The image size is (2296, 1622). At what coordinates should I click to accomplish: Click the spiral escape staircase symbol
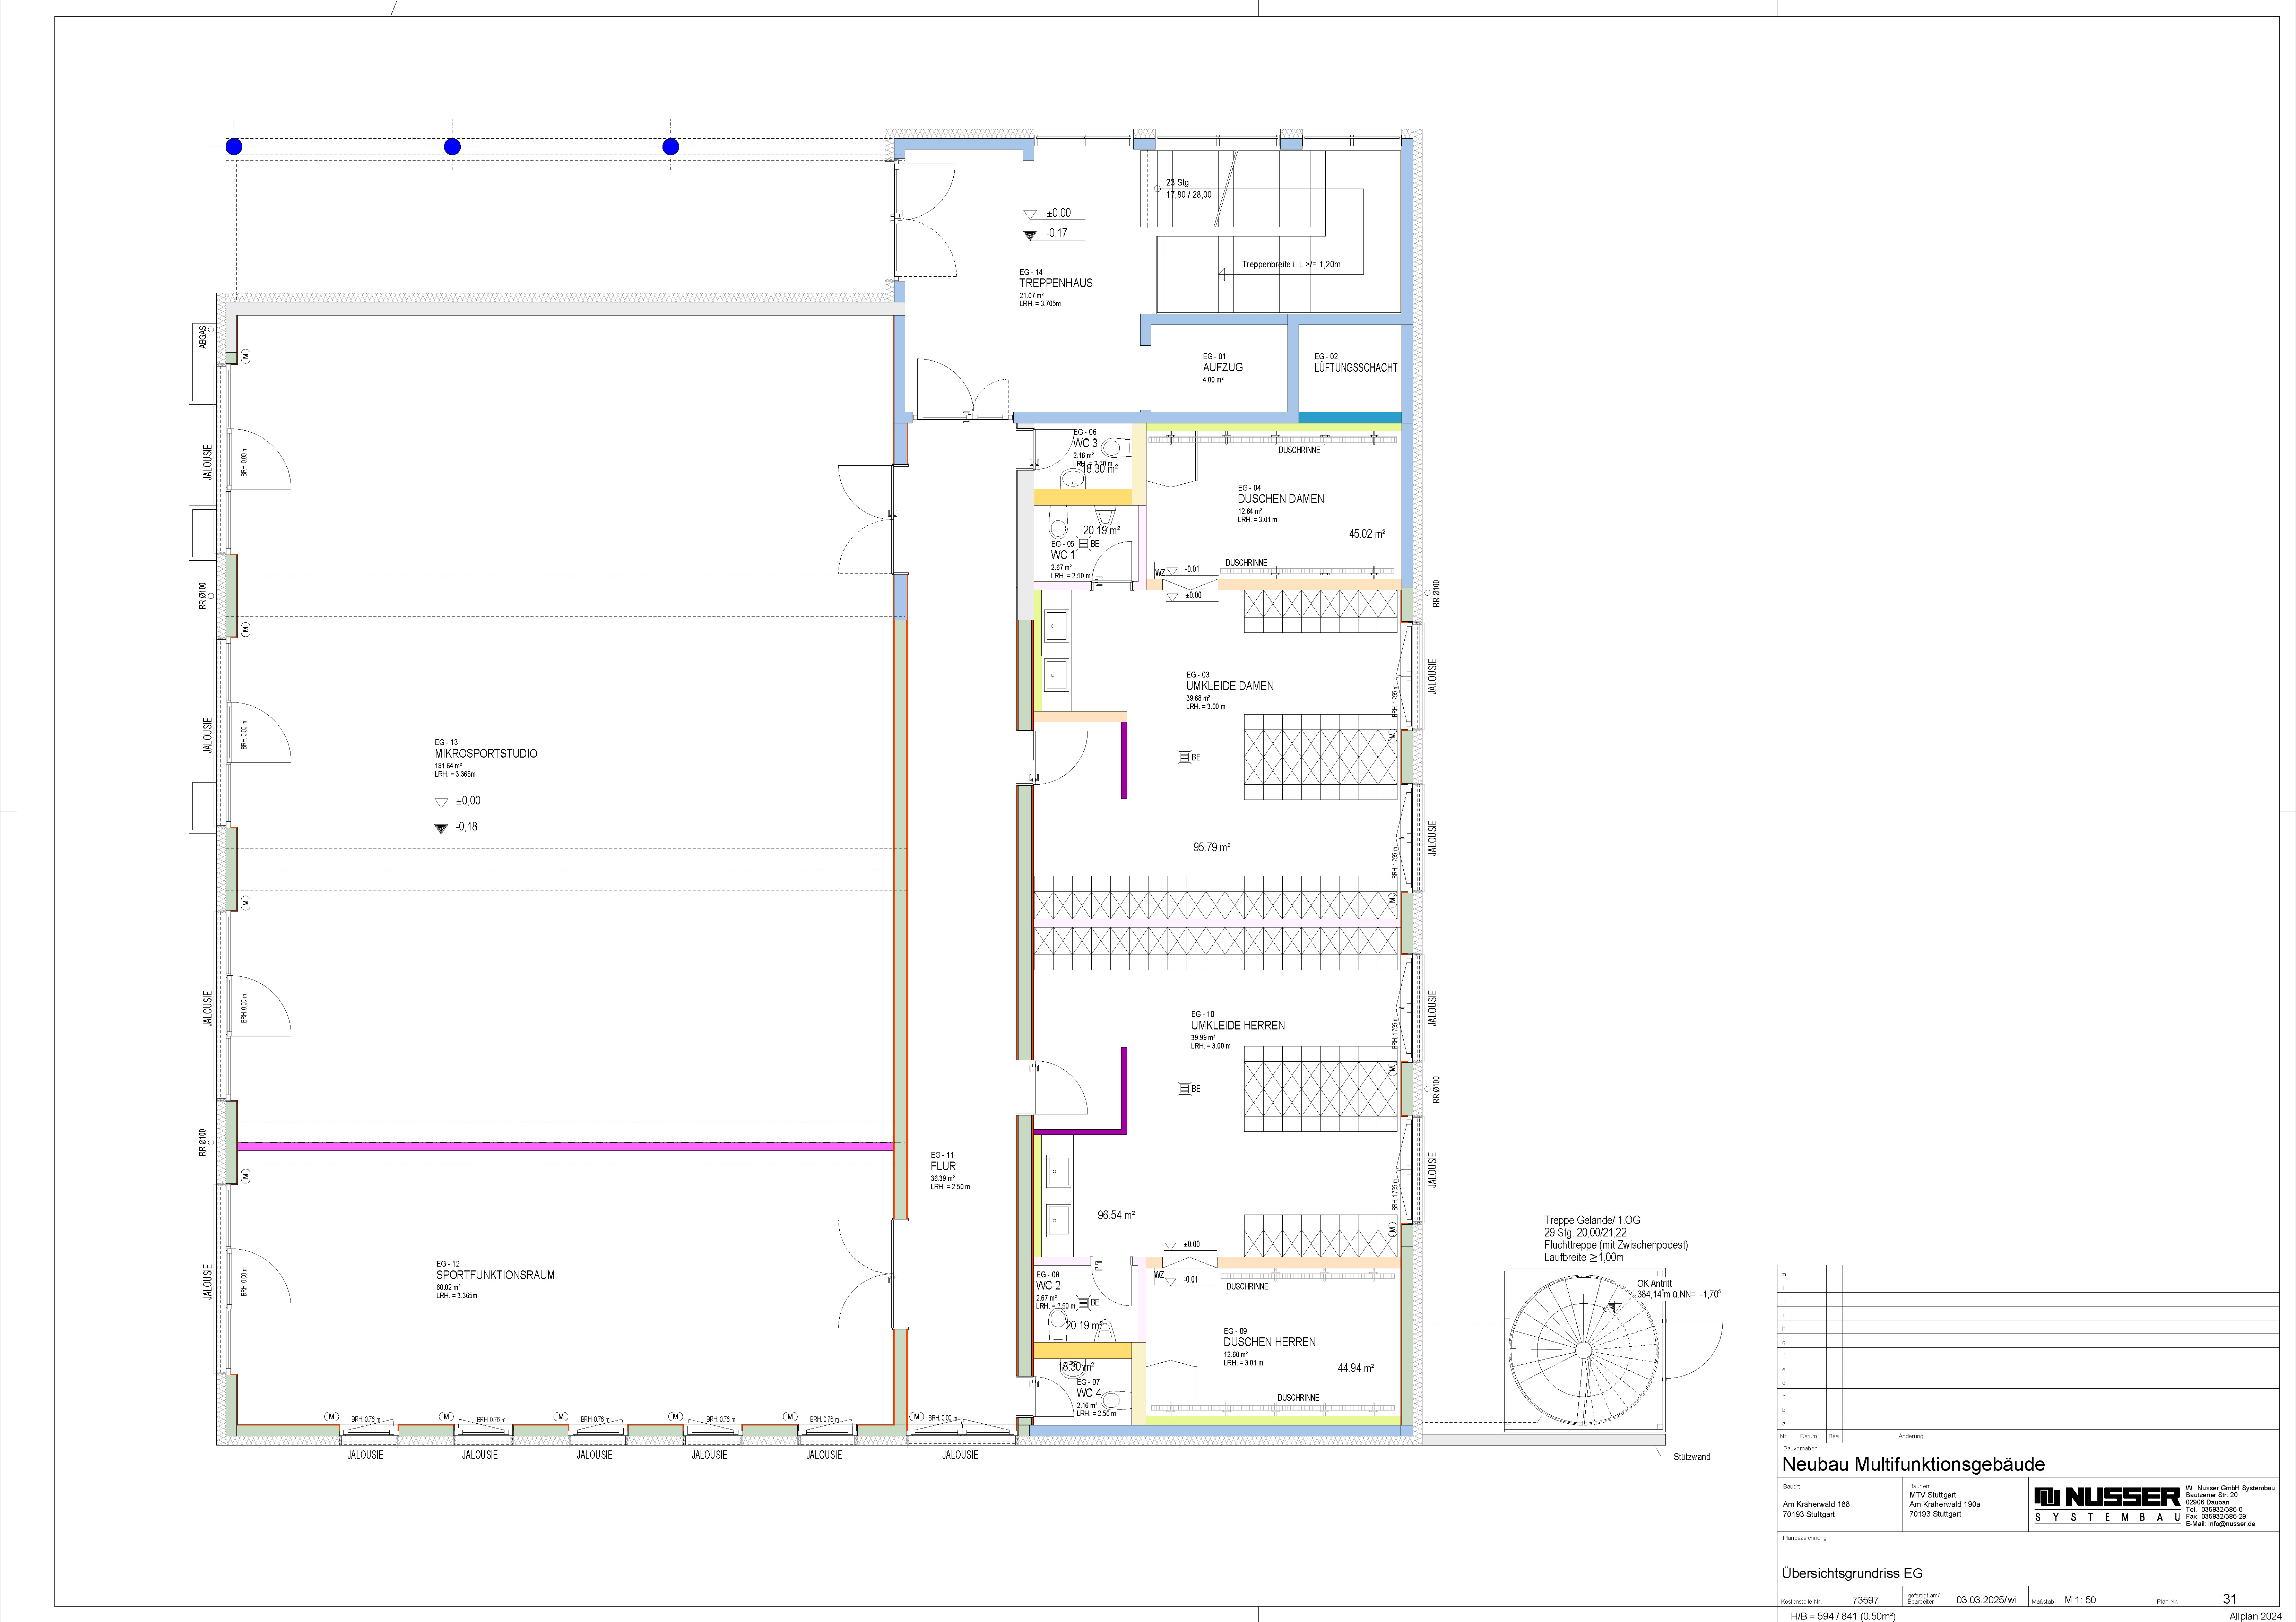[x=1583, y=1350]
